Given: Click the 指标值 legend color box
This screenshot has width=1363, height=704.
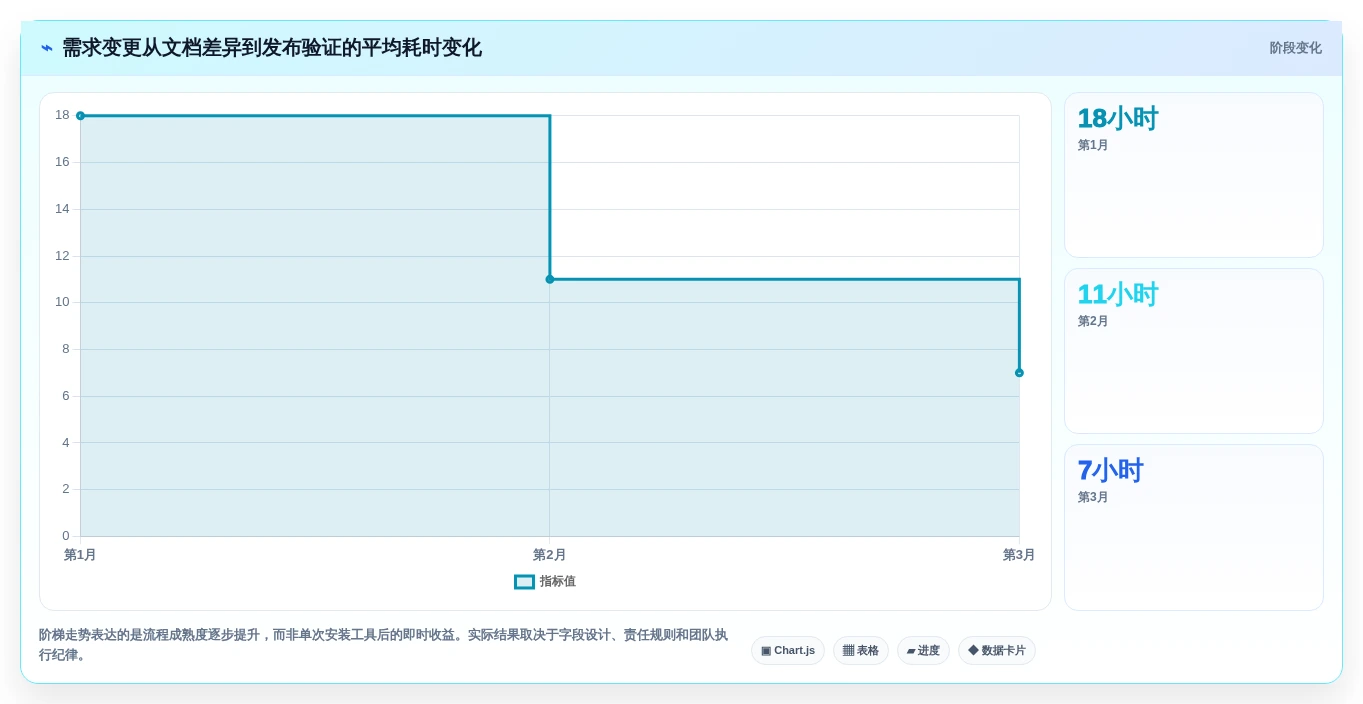Looking at the screenshot, I should [524, 582].
